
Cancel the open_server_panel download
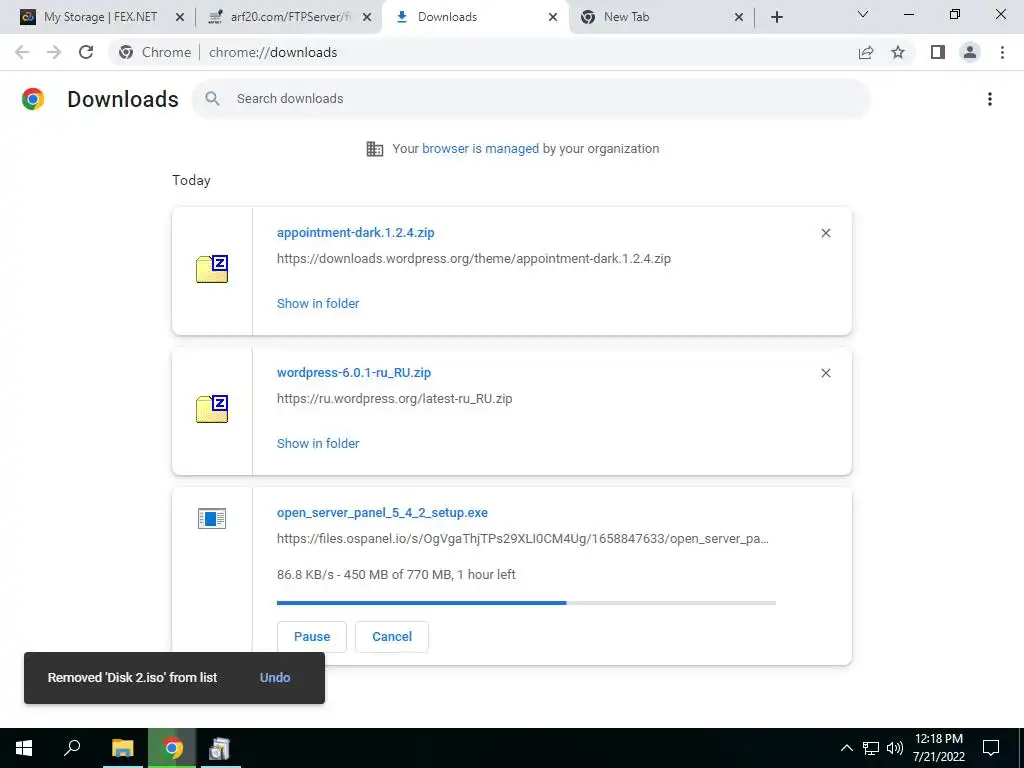click(x=392, y=637)
